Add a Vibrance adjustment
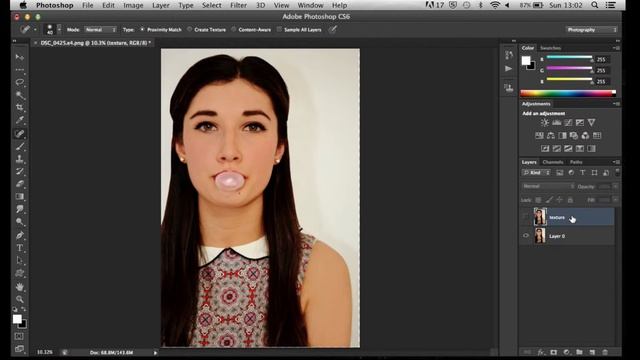 [x=591, y=122]
